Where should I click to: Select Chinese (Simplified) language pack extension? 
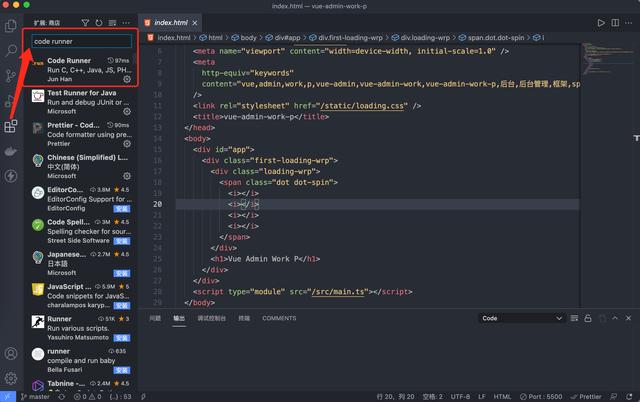tap(81, 167)
